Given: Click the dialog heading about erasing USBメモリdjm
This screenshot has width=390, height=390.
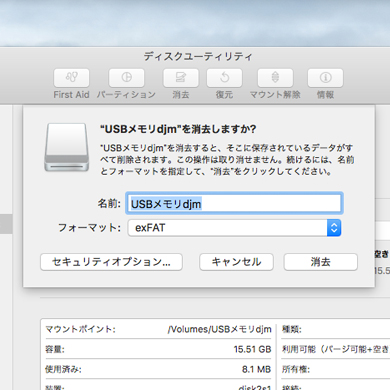Looking at the screenshot, I should [x=178, y=129].
